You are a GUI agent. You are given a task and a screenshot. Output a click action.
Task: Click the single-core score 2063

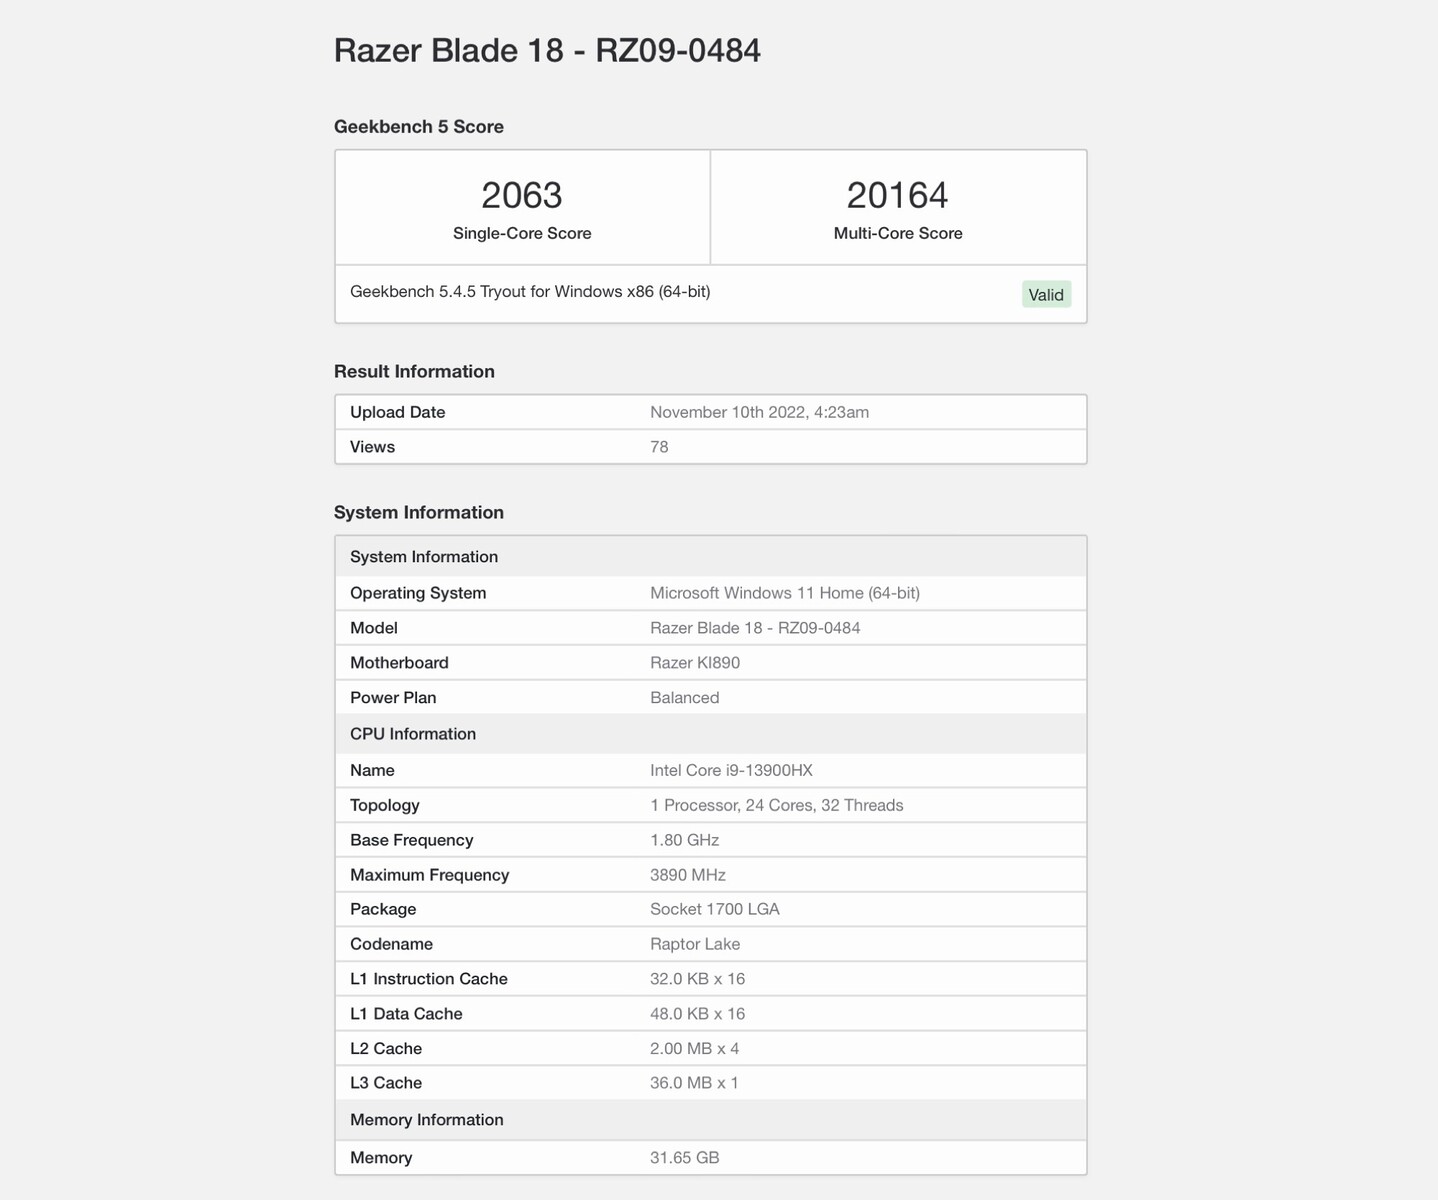[x=522, y=195]
